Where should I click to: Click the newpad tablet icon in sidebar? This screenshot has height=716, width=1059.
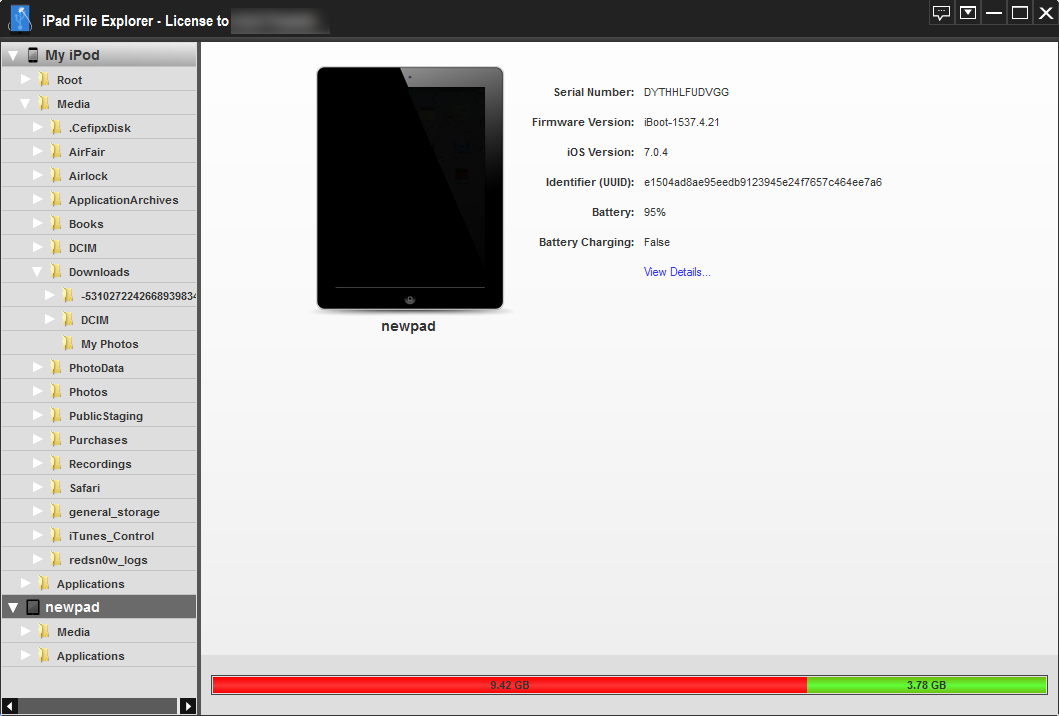click(32, 607)
